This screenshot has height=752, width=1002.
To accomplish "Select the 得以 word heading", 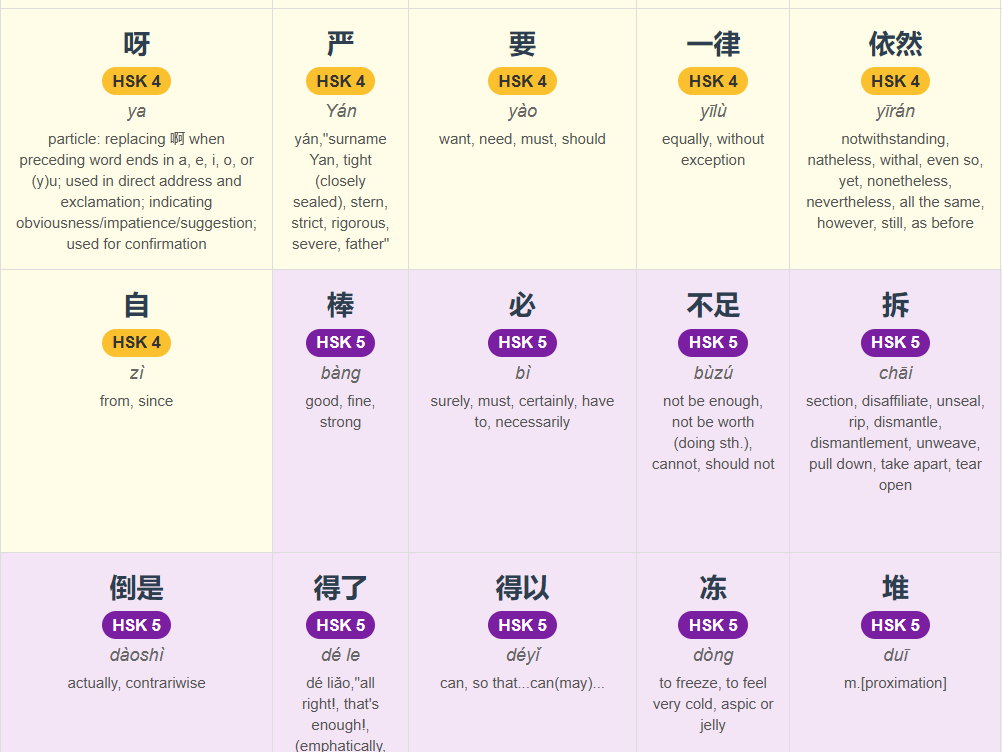I will click(x=522, y=587).
